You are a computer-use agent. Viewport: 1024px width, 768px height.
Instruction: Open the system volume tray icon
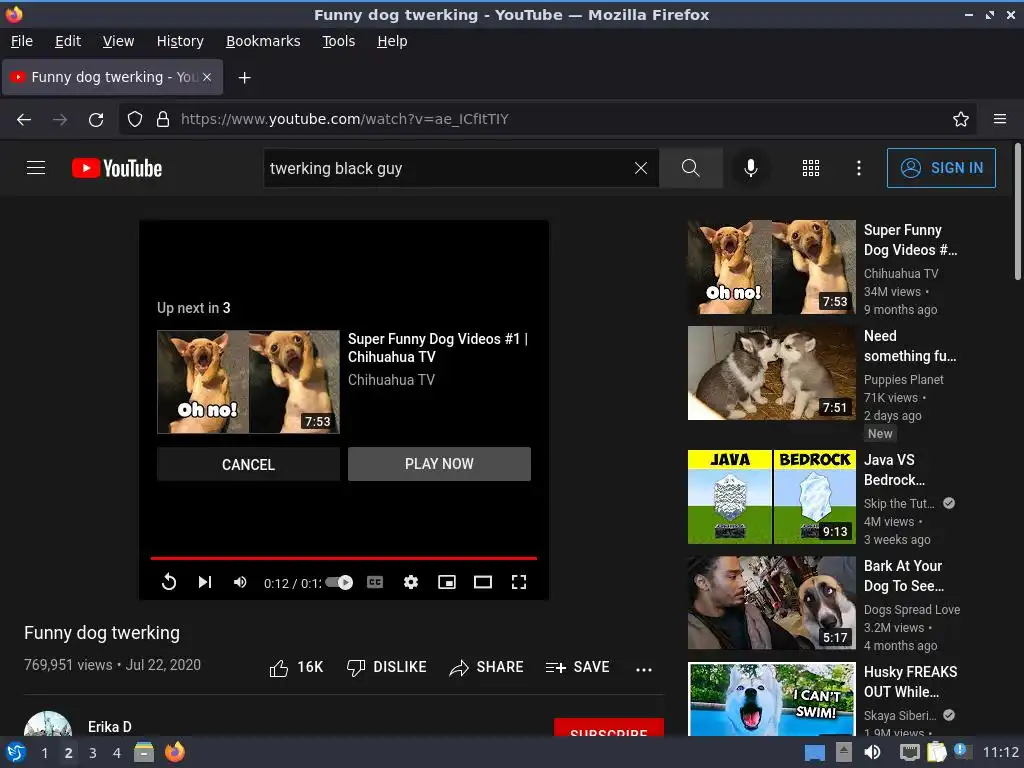click(x=872, y=752)
